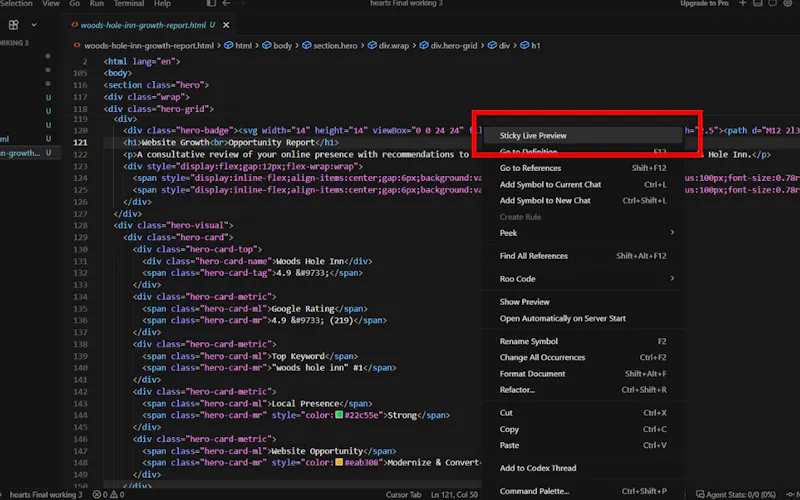Open the View menu
Image resolution: width=800 pixels, height=500 pixels.
click(x=51, y=4)
